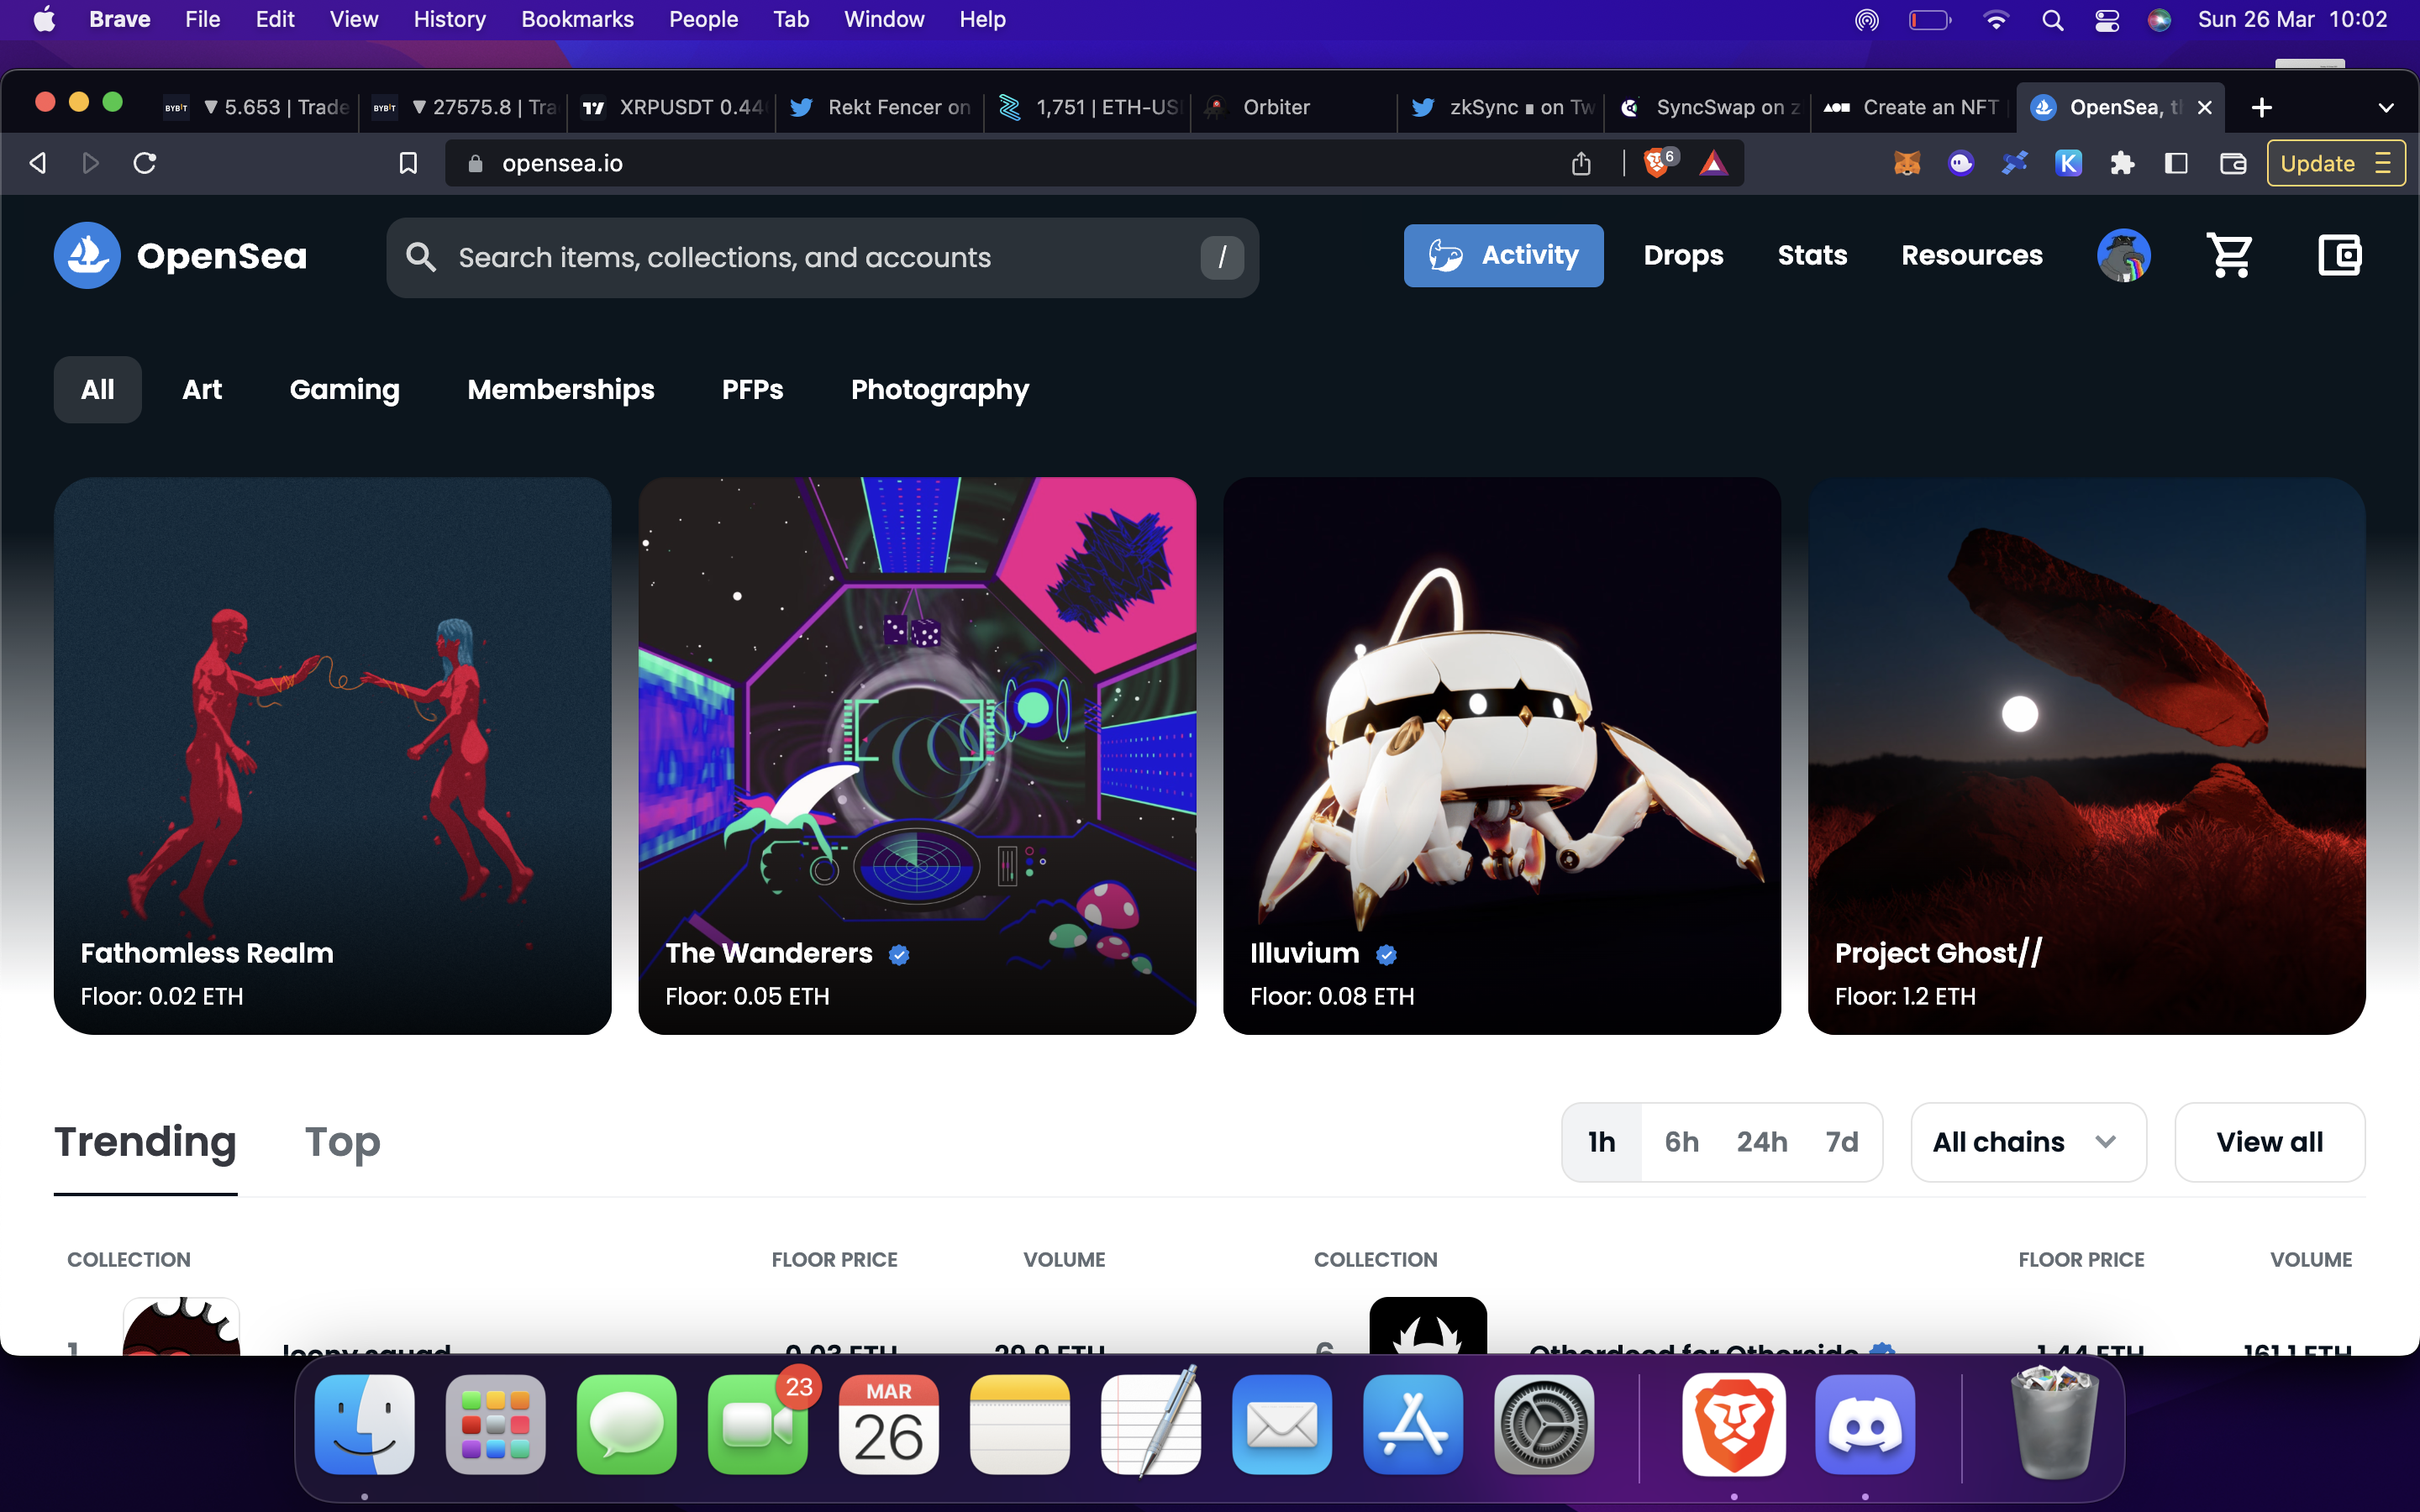Open the Brave app menu
Screen dimensions: 2420x1512
pyautogui.click(x=120, y=20)
